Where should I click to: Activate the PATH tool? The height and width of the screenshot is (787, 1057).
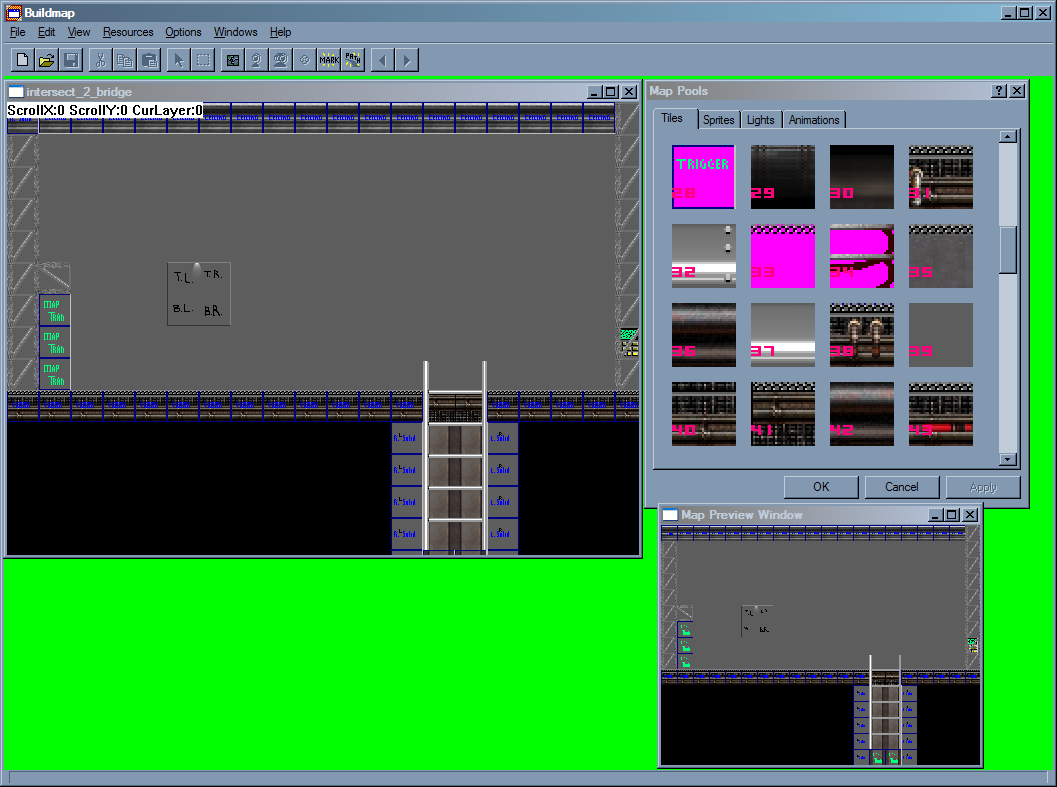pyautogui.click(x=352, y=59)
